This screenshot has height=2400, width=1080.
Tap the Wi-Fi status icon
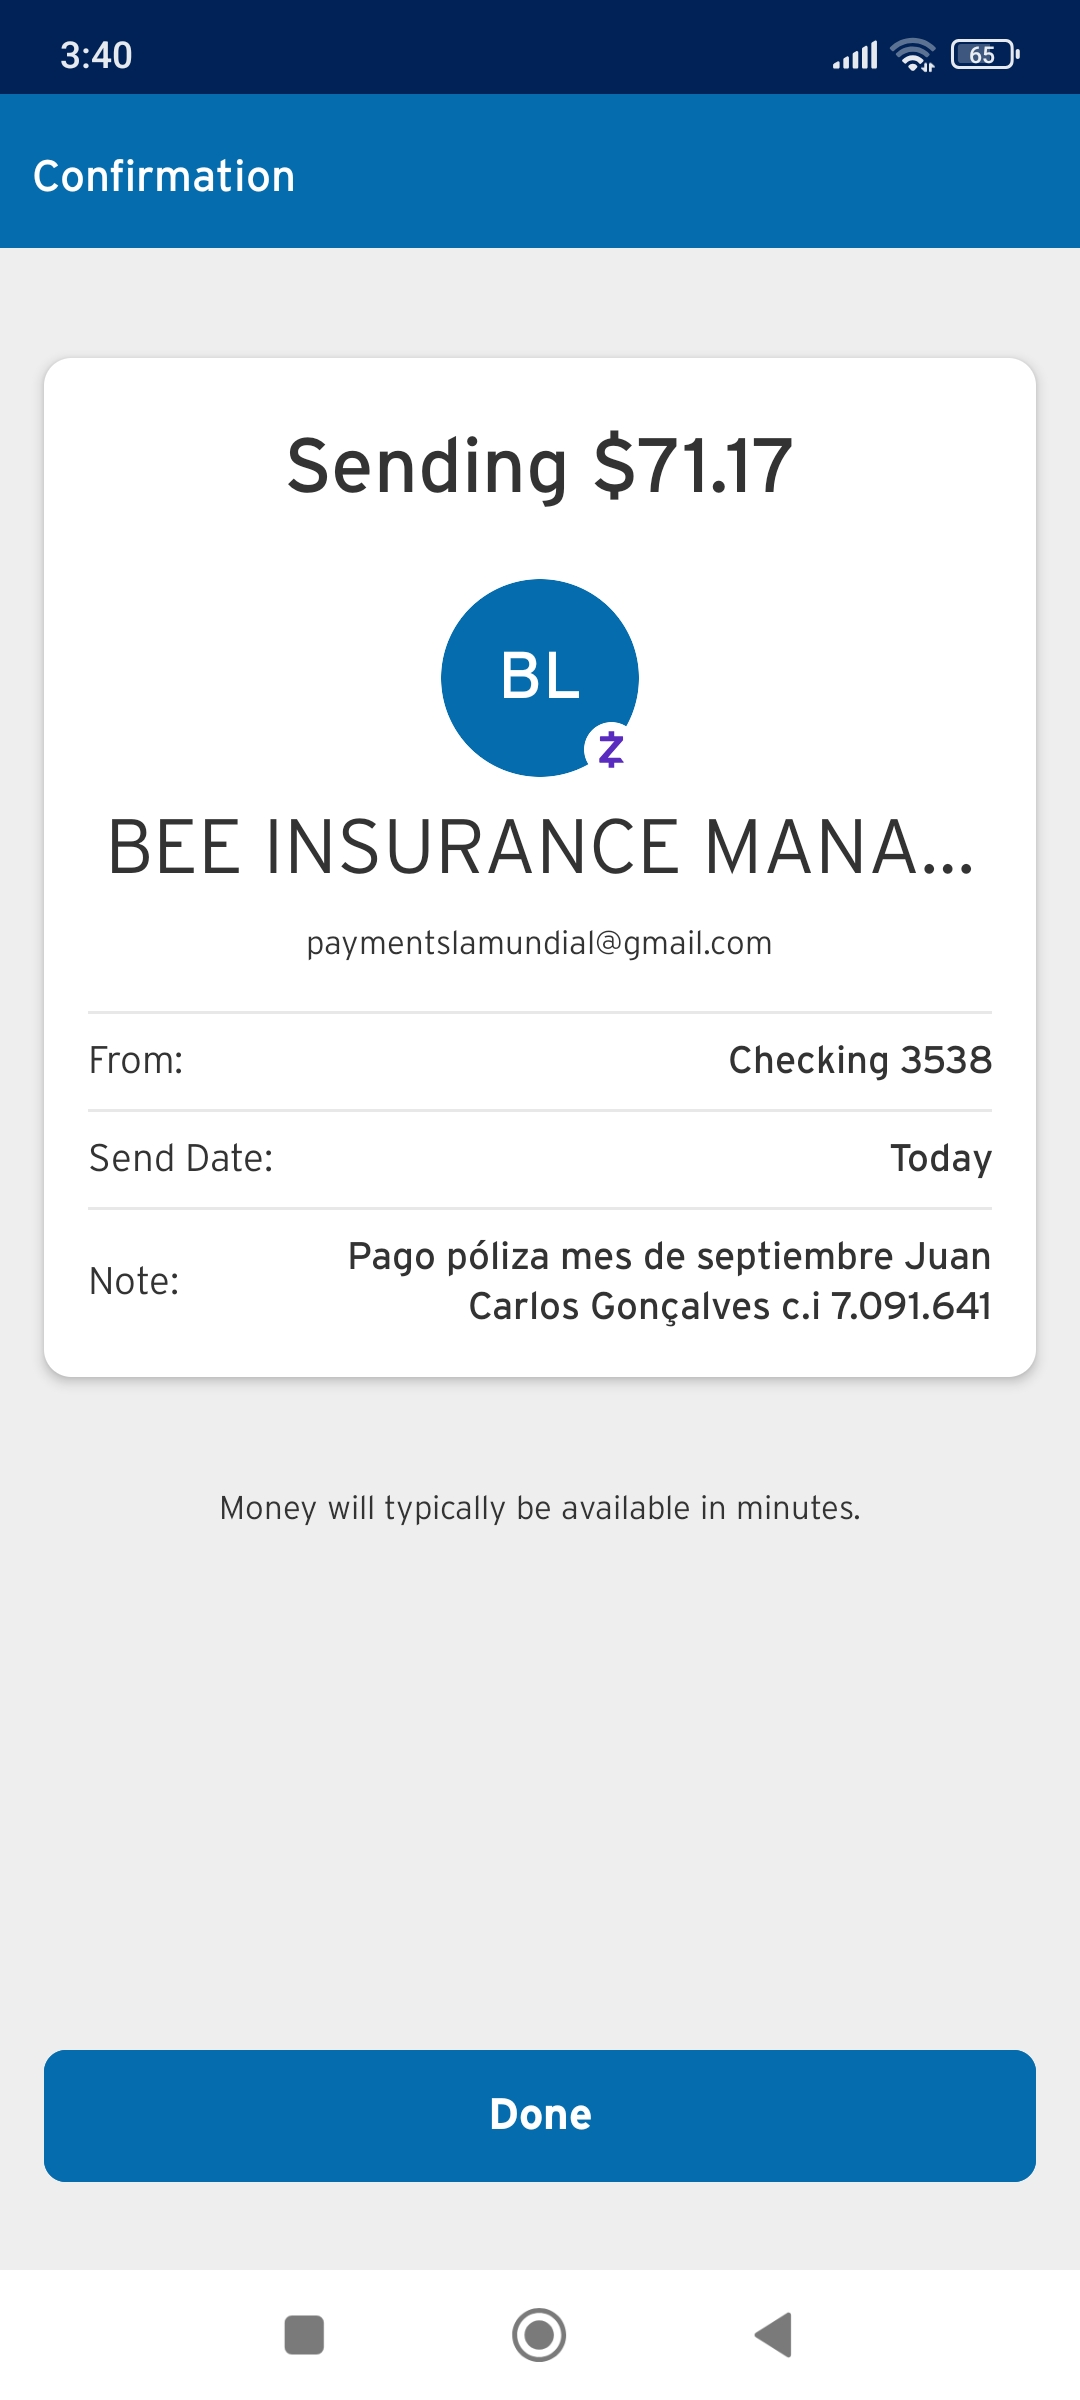(x=913, y=54)
